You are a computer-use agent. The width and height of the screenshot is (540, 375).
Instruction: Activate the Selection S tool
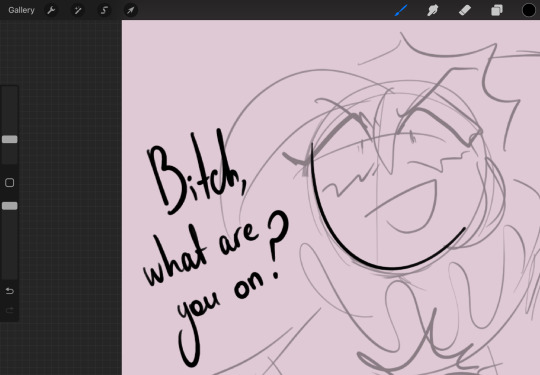coord(104,10)
